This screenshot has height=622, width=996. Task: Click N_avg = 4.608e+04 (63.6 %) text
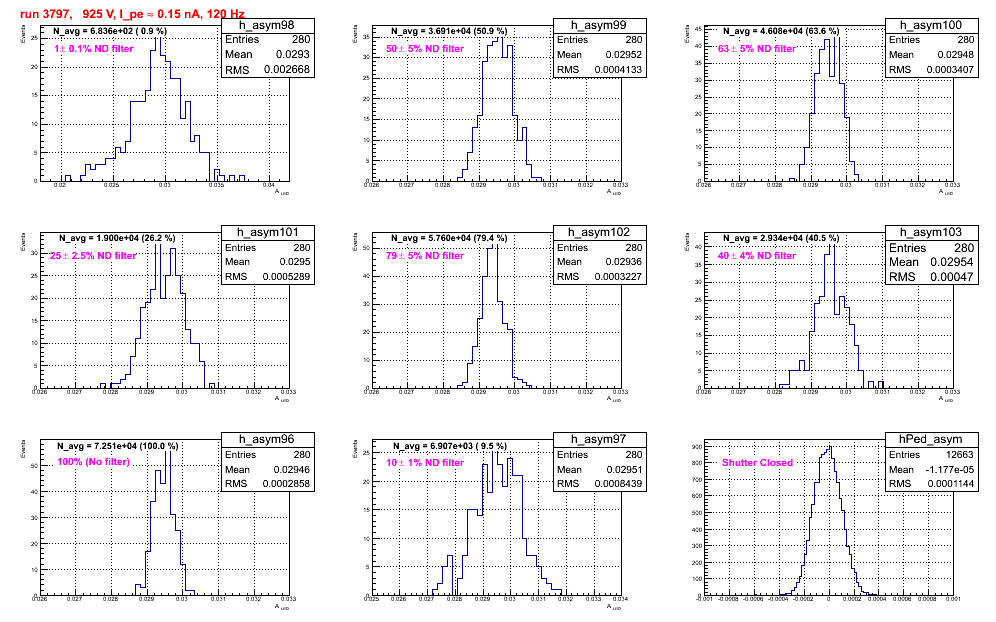(x=781, y=31)
